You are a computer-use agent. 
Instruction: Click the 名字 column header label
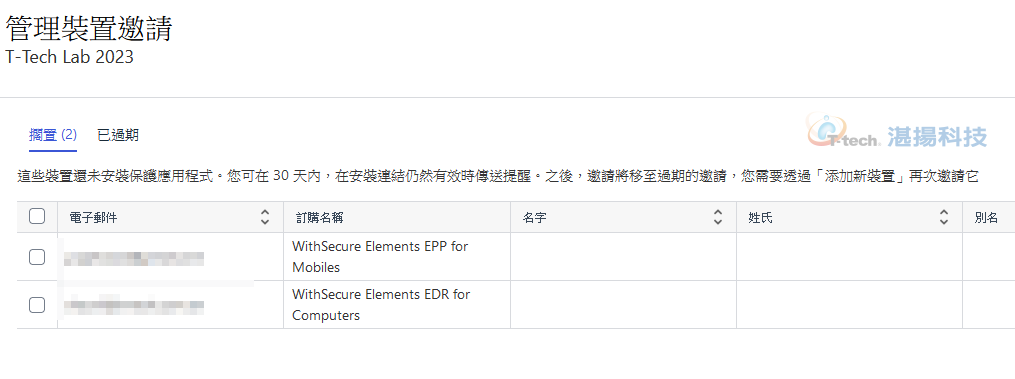[534, 218]
